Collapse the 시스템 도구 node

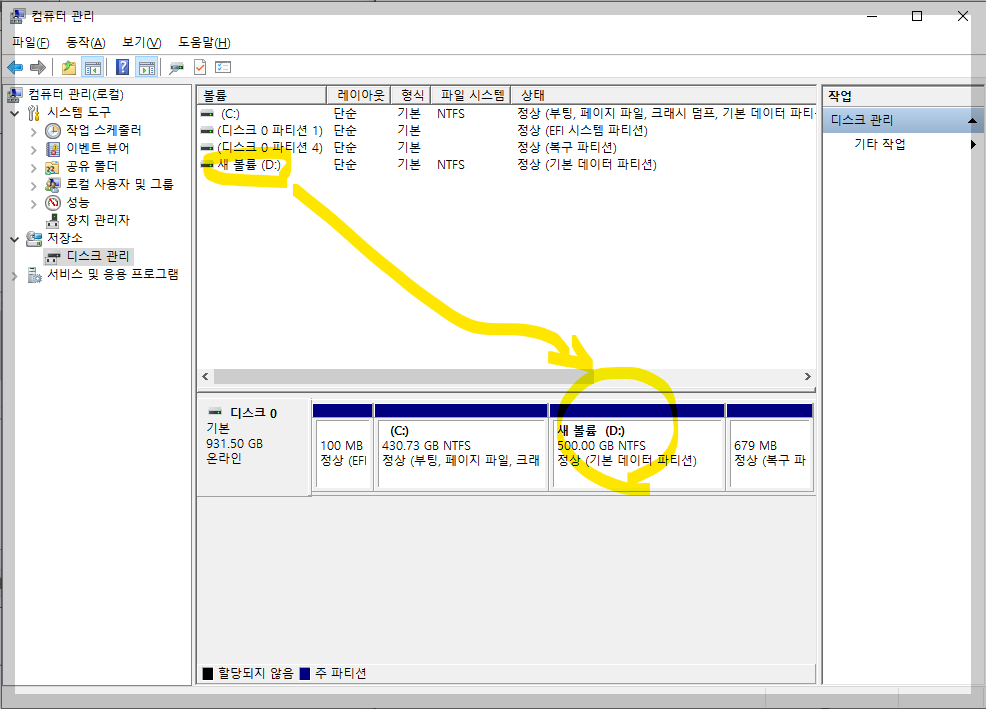[14, 113]
